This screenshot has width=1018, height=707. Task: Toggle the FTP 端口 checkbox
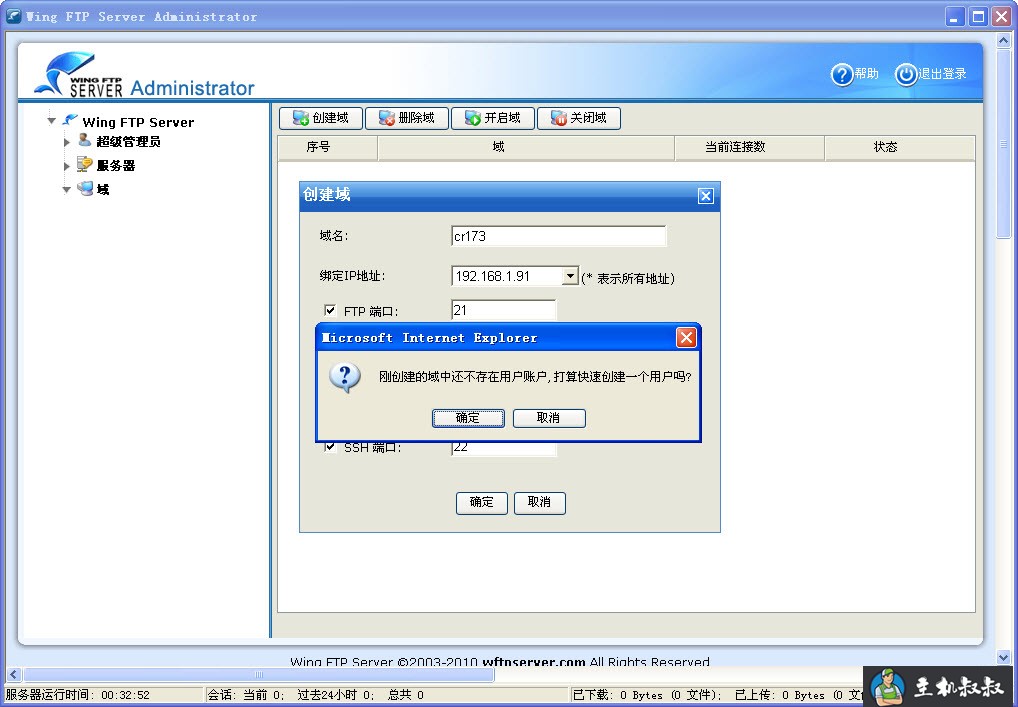click(330, 310)
